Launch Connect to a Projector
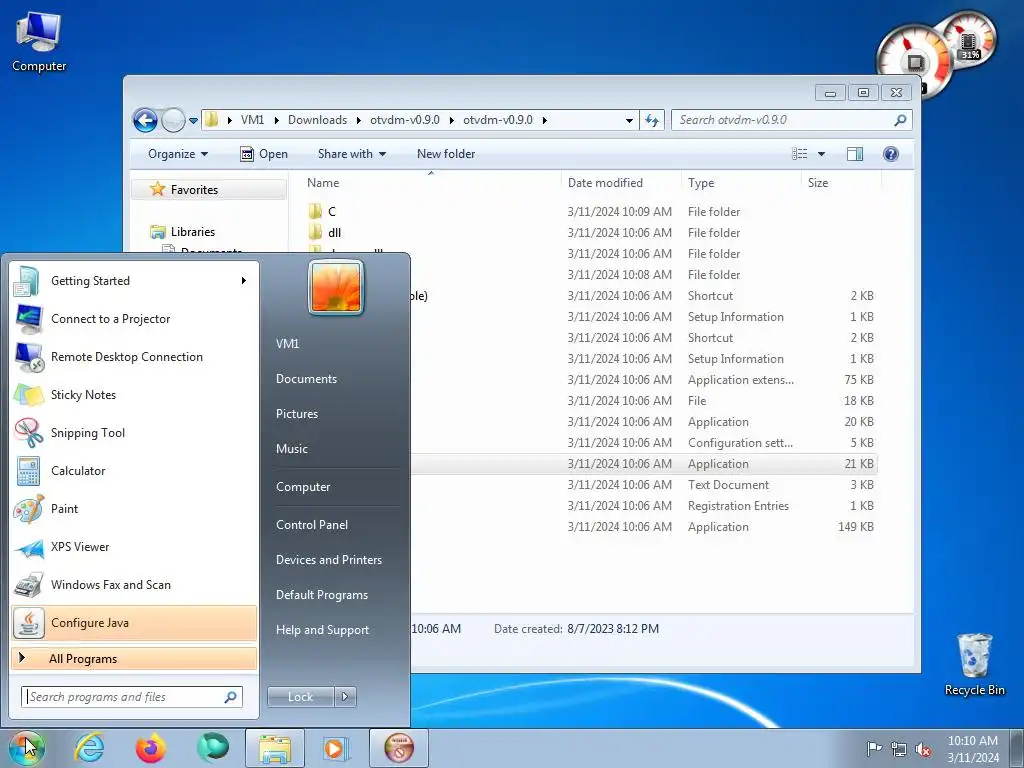 point(134,319)
